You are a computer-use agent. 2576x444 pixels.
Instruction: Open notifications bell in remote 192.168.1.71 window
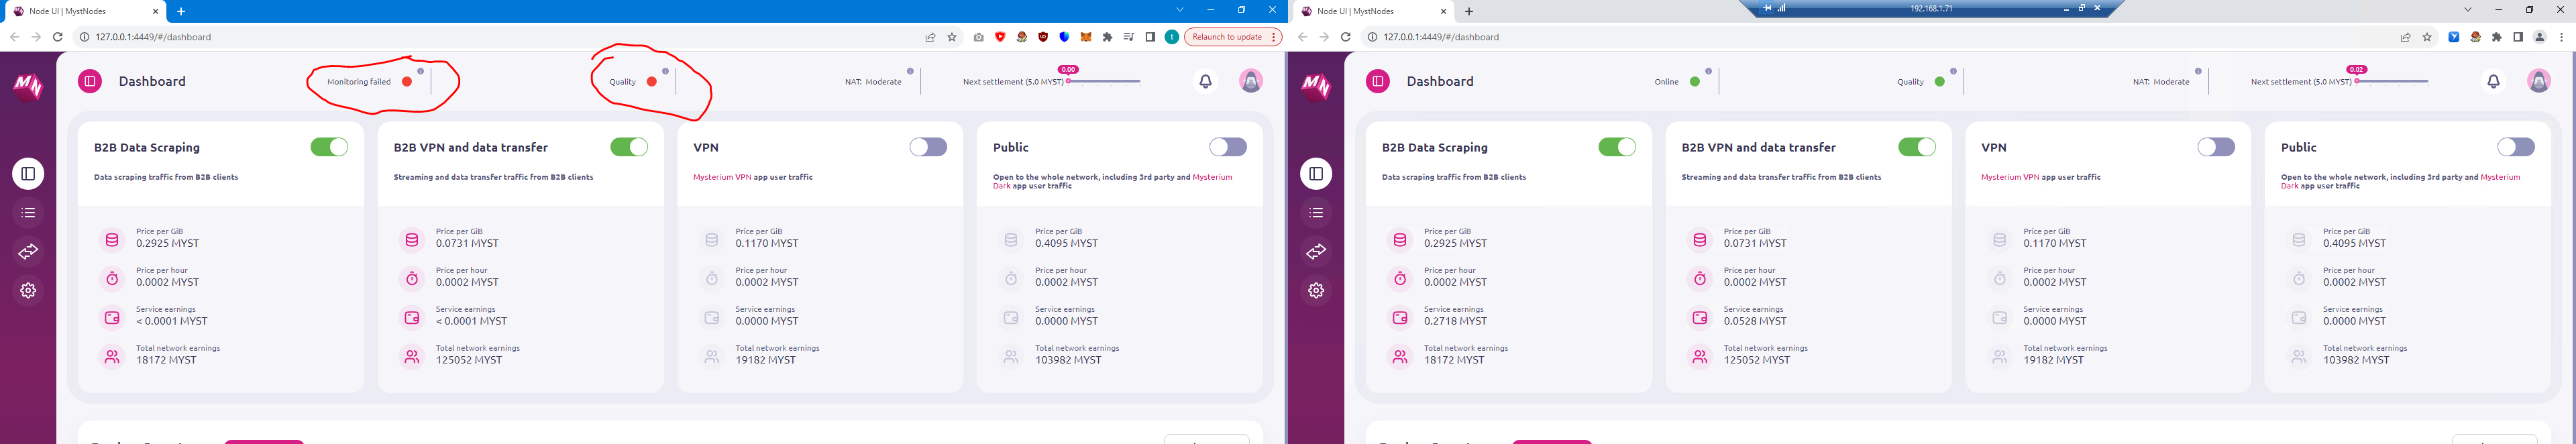2493,82
